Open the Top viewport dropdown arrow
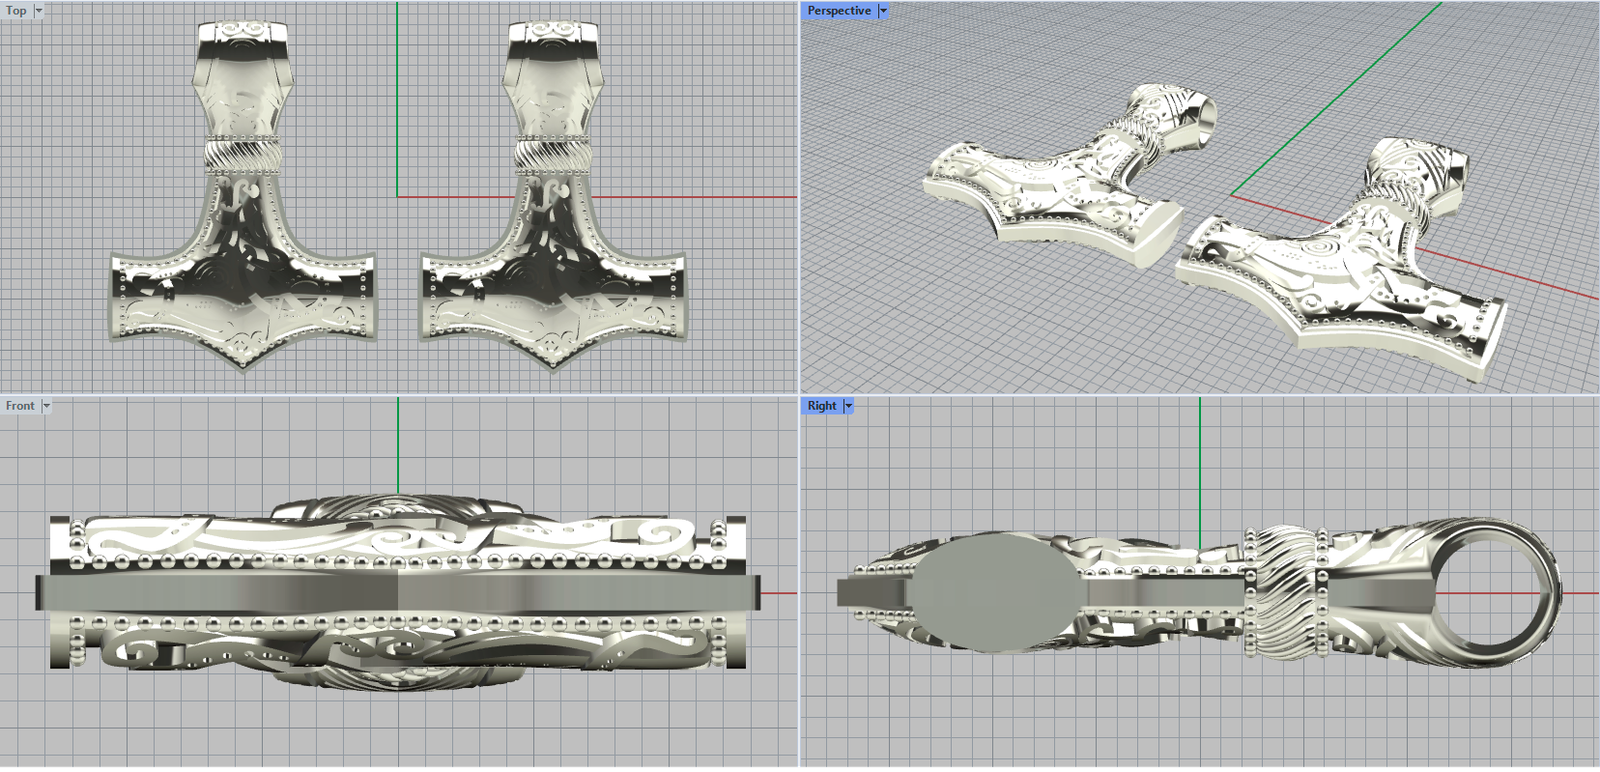This screenshot has height=772, width=1600. pos(39,11)
